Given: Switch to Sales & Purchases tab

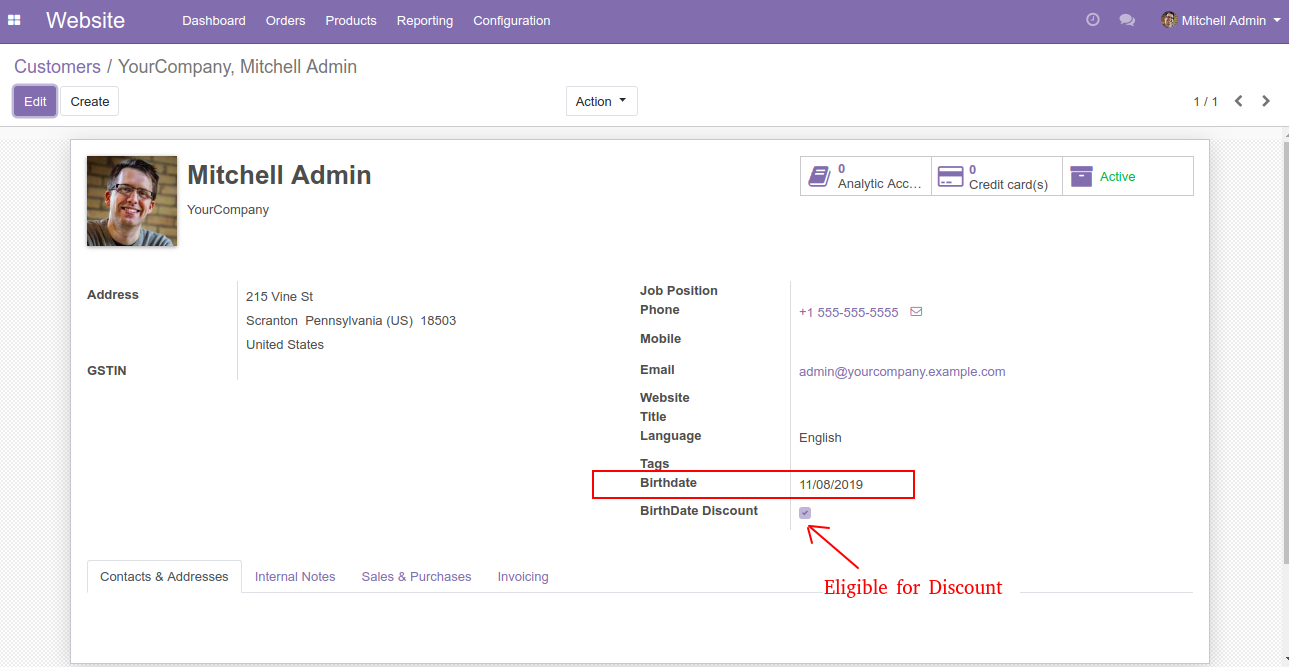Looking at the screenshot, I should click(416, 577).
